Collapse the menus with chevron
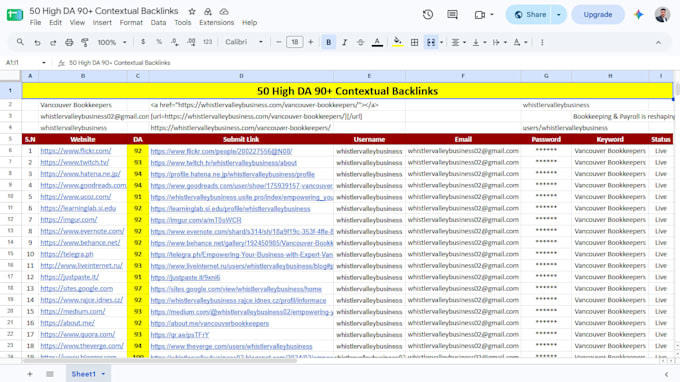The height and width of the screenshot is (382, 680). [x=658, y=42]
